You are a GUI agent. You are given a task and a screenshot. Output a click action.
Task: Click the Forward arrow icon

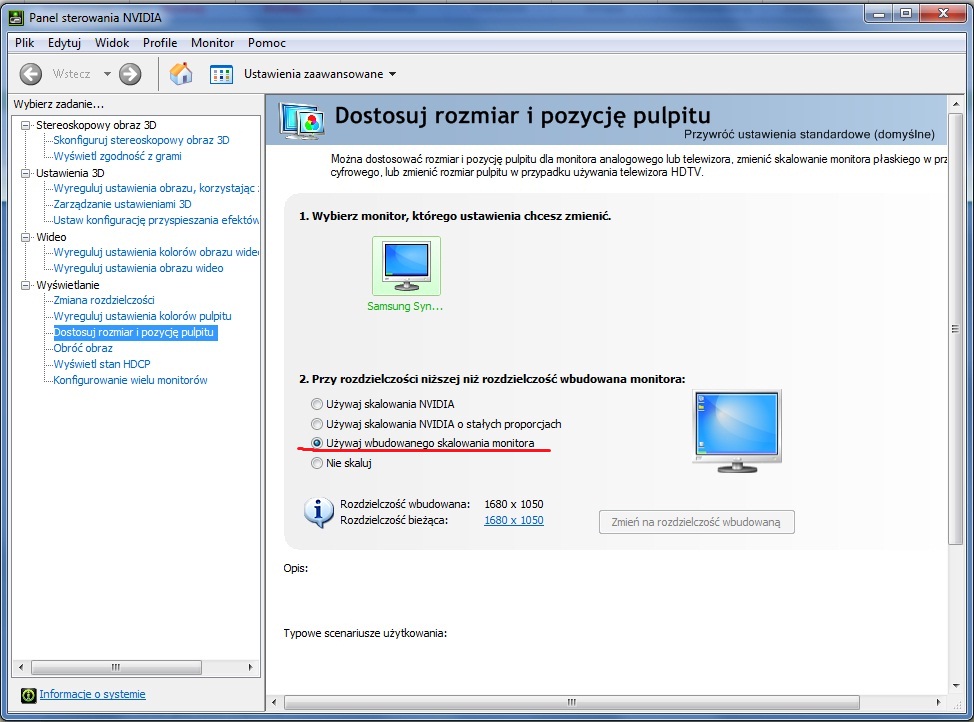point(130,74)
